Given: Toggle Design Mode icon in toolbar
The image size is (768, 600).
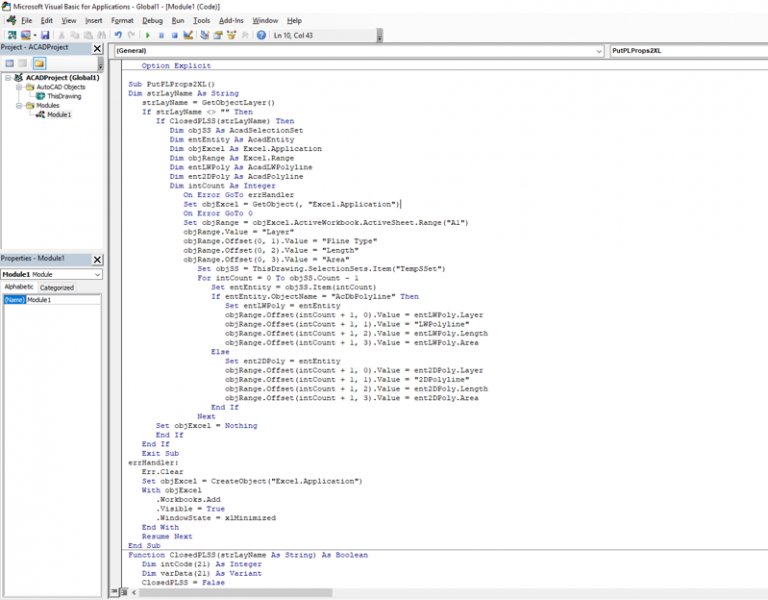Looking at the screenshot, I should pos(187,35).
